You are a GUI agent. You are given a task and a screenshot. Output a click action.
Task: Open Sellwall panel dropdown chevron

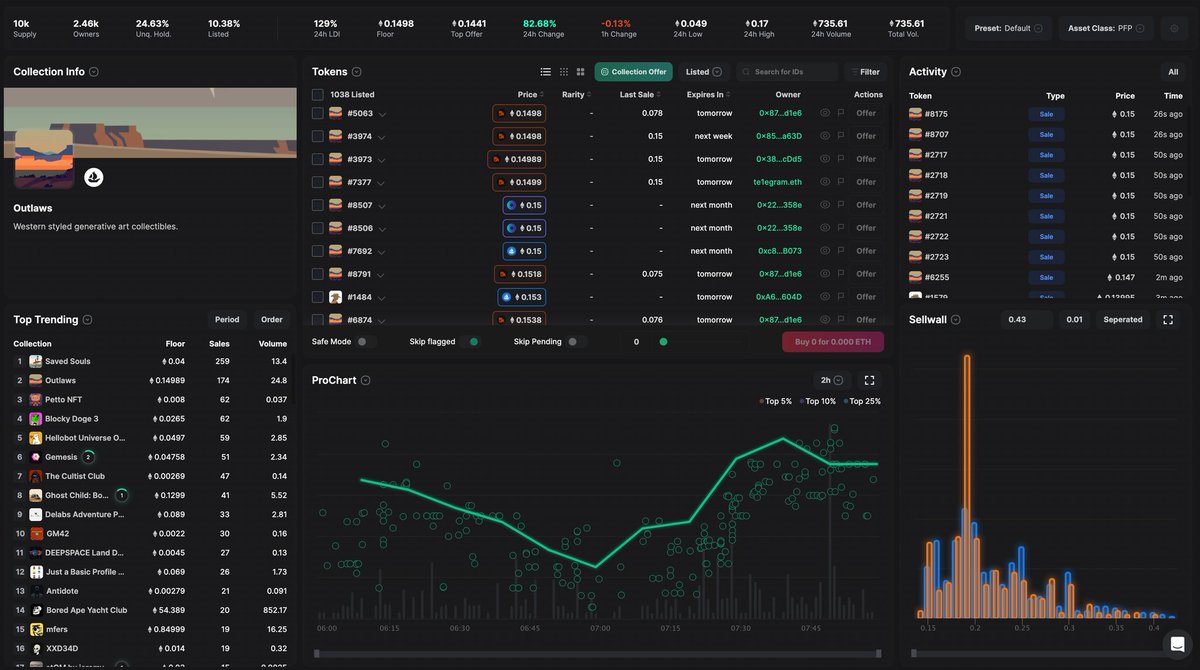[x=956, y=320]
